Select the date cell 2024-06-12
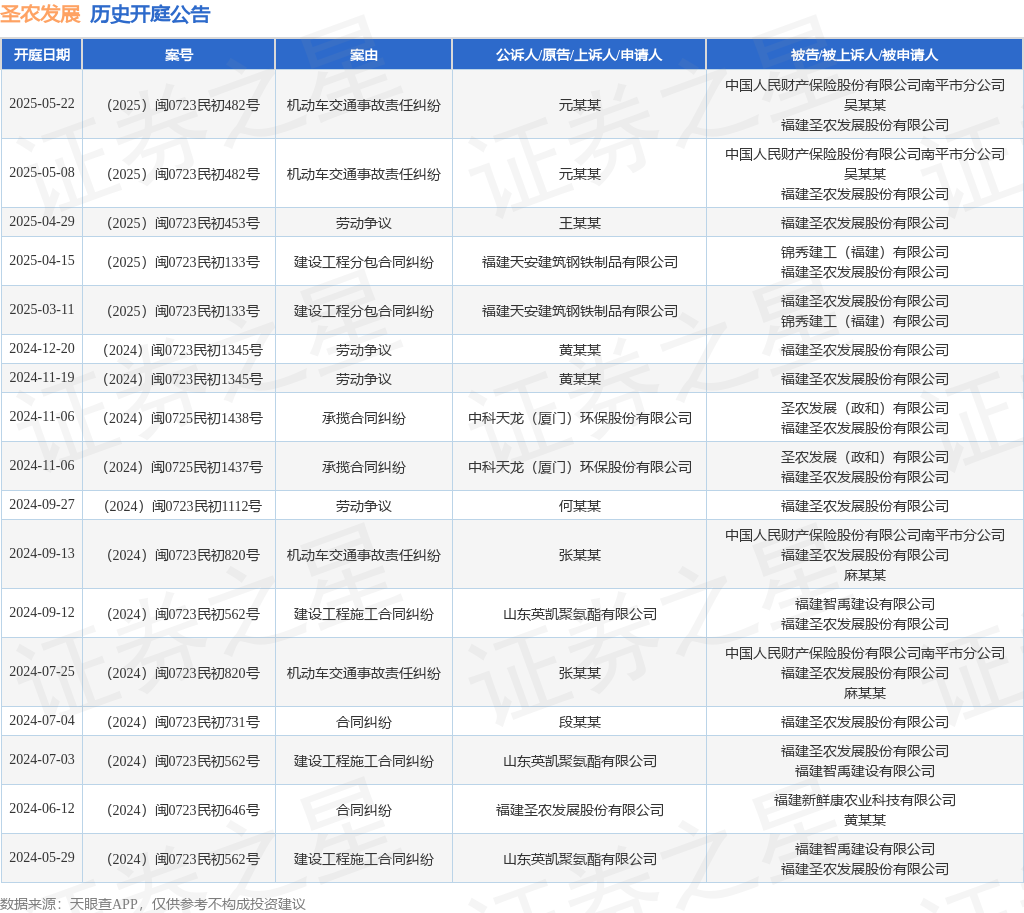This screenshot has width=1024, height=913. coord(42,809)
